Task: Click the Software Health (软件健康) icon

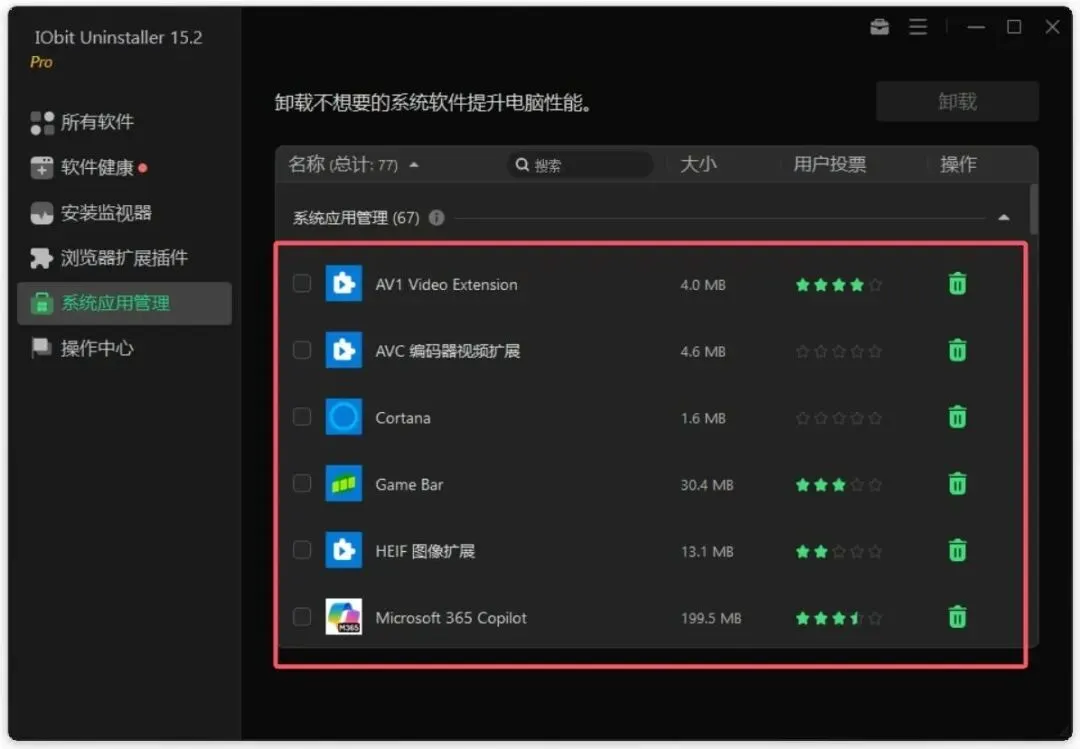Action: (x=42, y=167)
